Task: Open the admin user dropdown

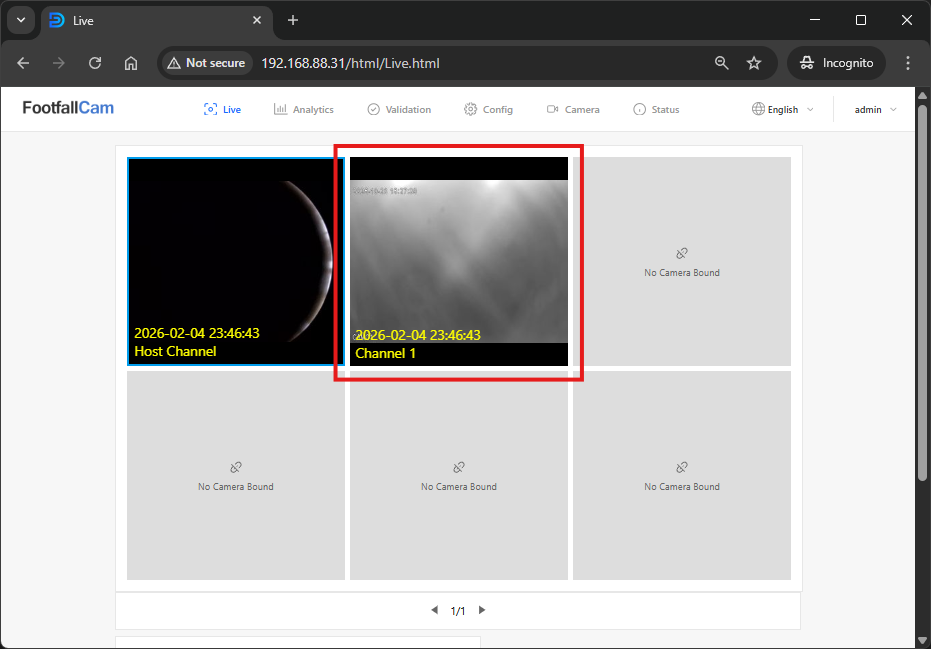Action: coord(875,110)
